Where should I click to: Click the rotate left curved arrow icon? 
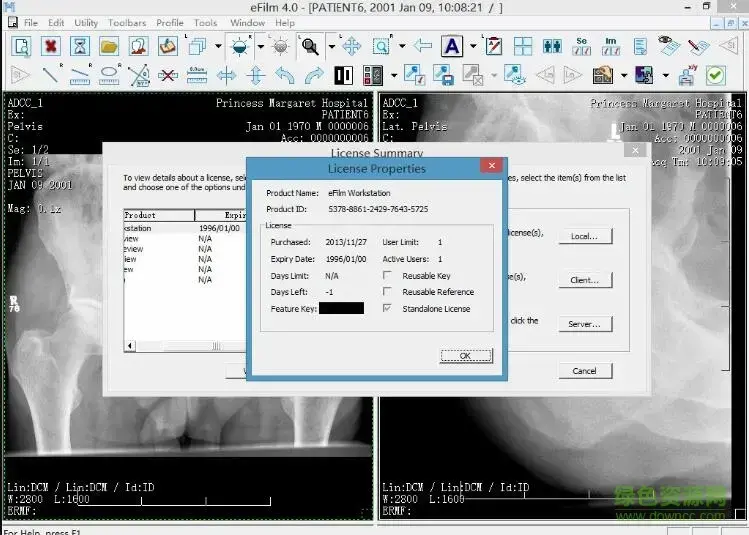[285, 75]
